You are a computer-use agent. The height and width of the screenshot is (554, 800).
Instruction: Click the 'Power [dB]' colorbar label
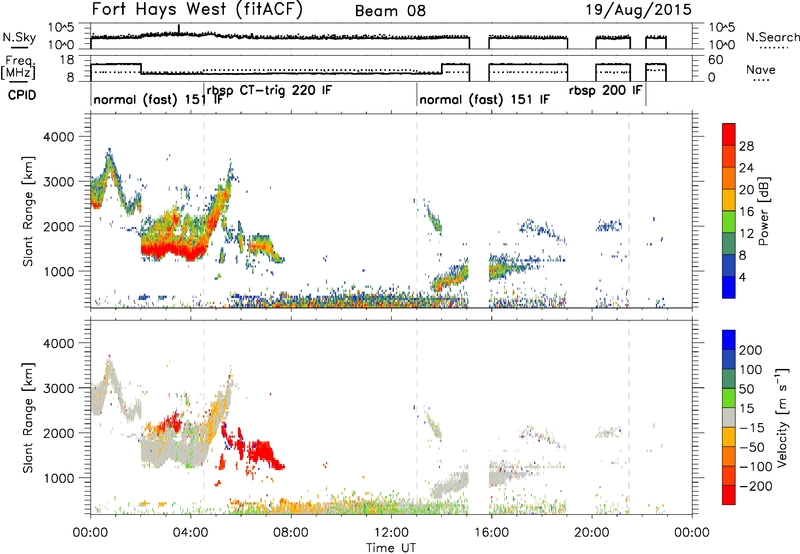764,211
